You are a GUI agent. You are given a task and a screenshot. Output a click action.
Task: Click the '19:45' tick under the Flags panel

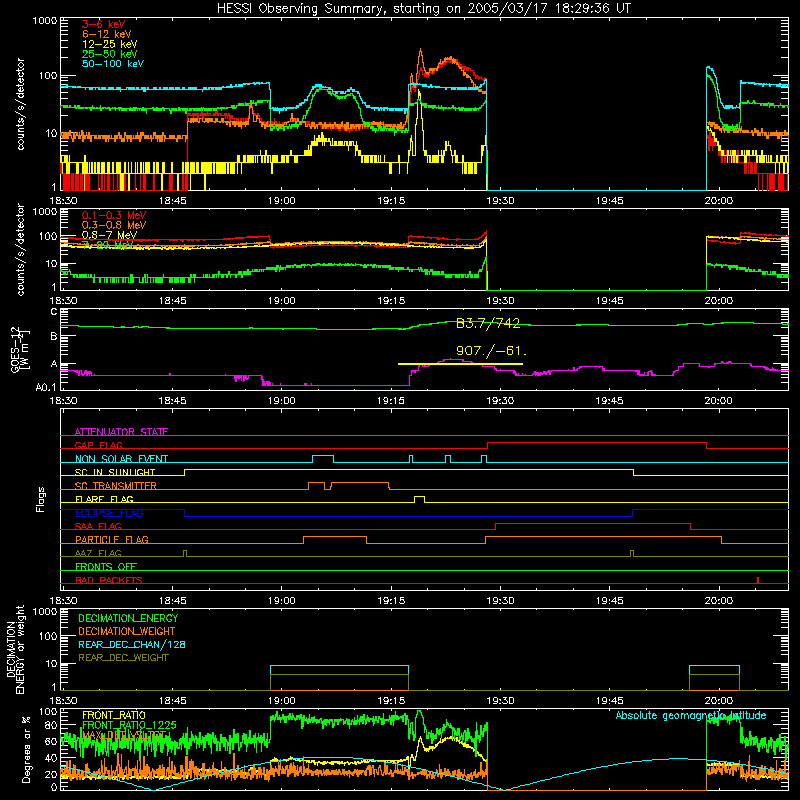[x=609, y=601]
